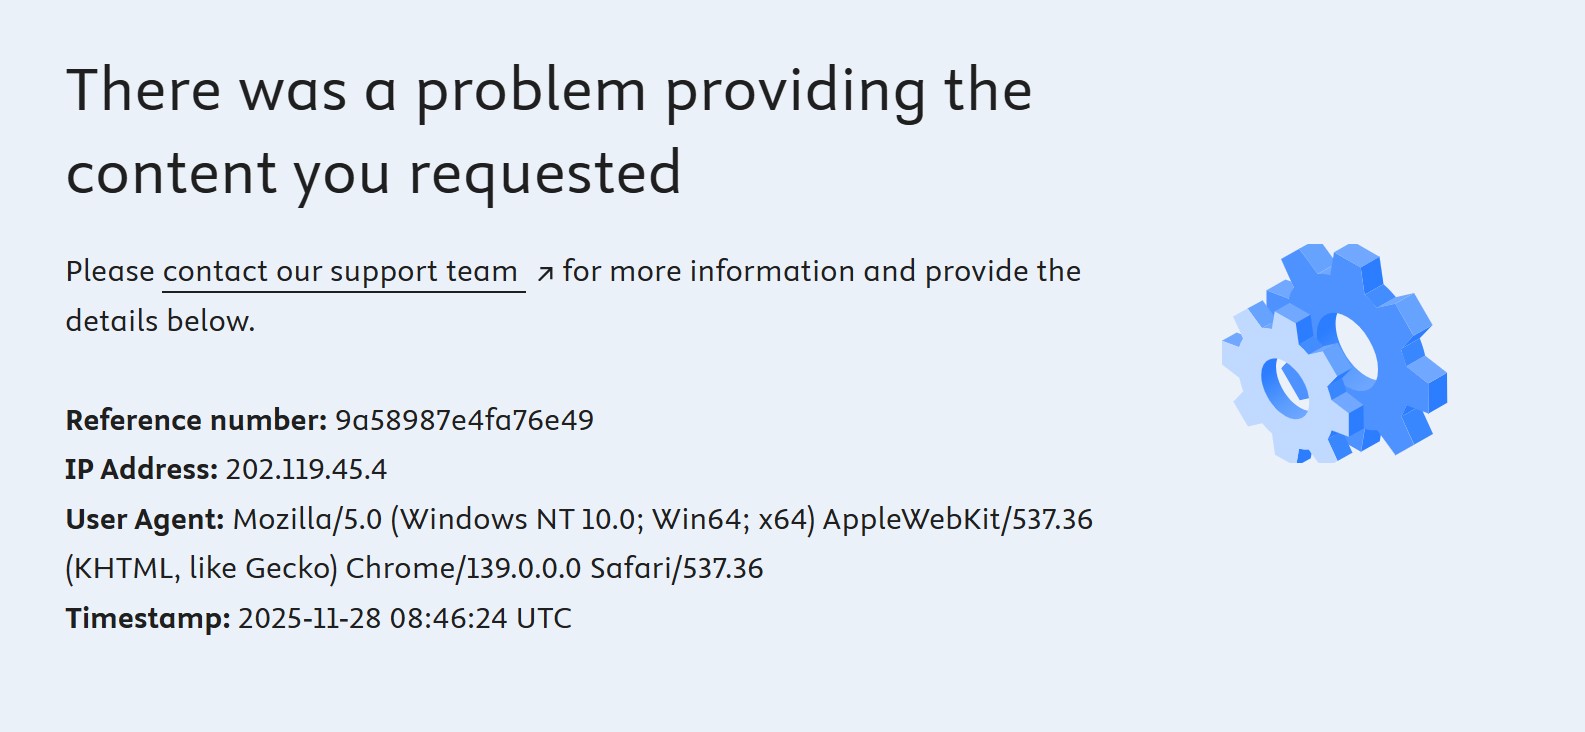1585x732 pixels.
Task: Click the external link arrow icon
Action: tap(545, 273)
